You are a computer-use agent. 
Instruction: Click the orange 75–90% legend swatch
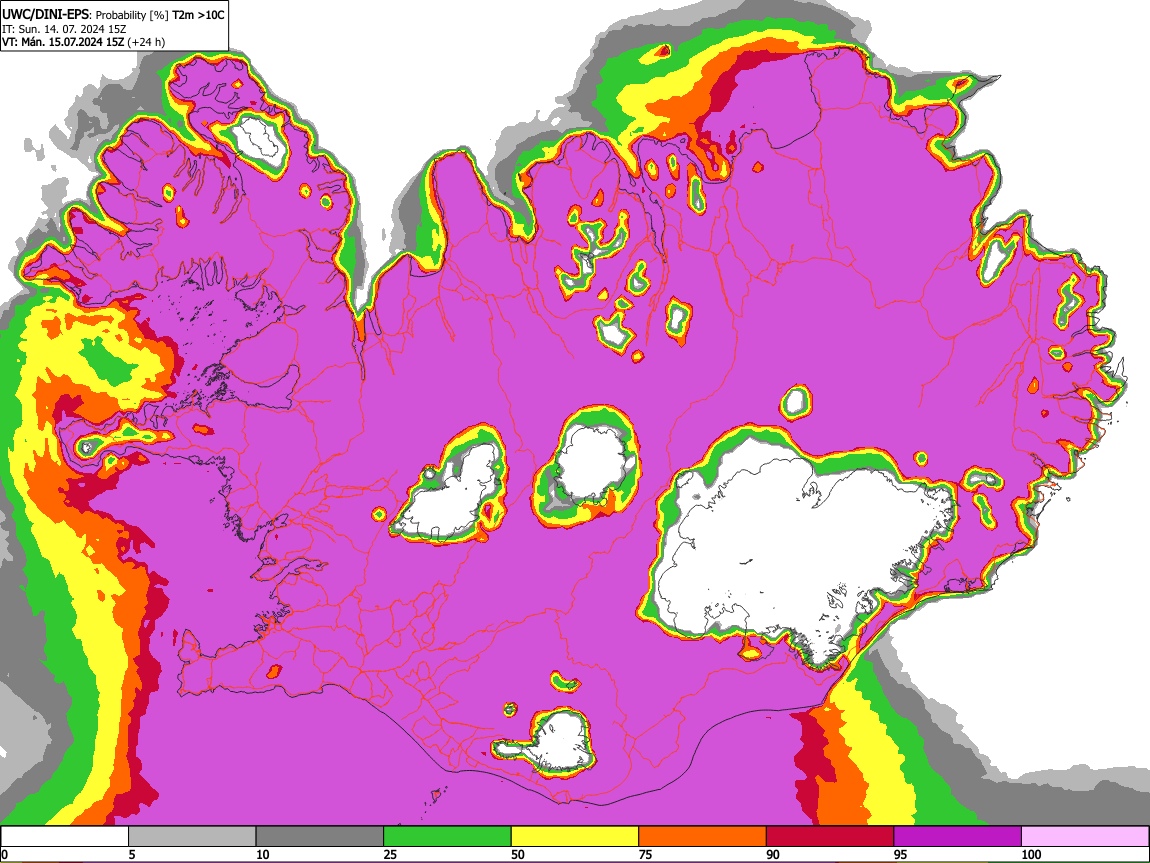pos(703,837)
